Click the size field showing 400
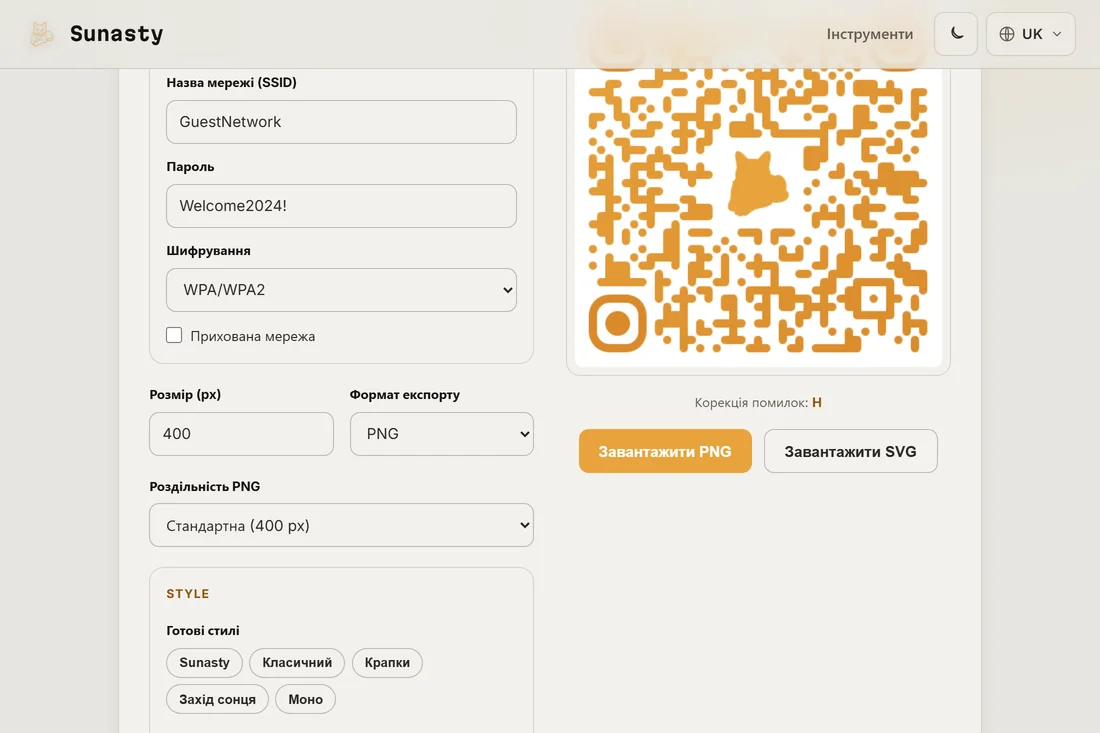Viewport: 1100px width, 733px height. point(241,433)
